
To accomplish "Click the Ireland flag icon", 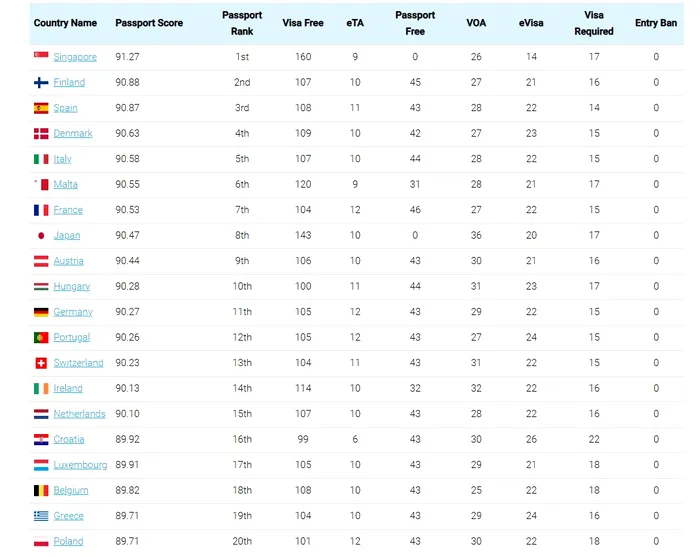I will tap(41, 388).
